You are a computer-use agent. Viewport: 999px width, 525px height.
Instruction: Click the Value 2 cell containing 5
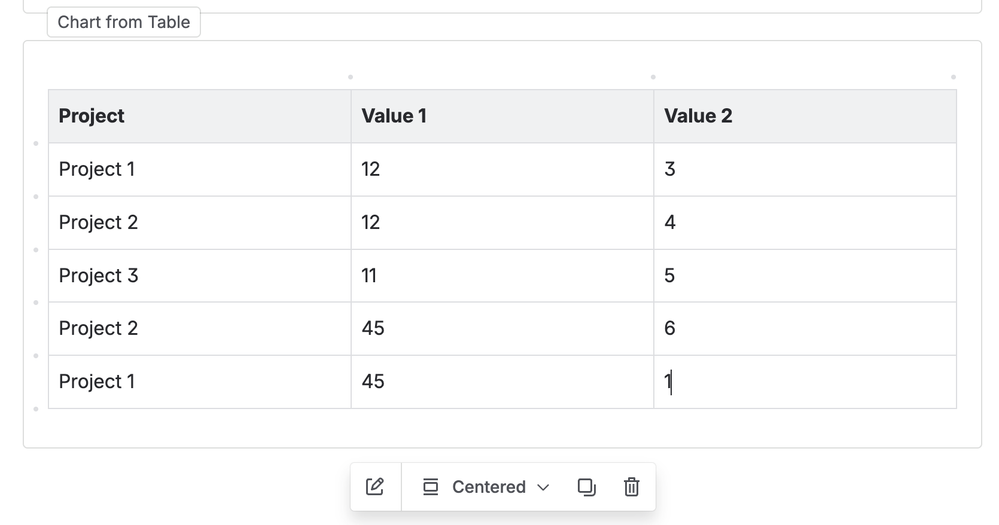(805, 275)
